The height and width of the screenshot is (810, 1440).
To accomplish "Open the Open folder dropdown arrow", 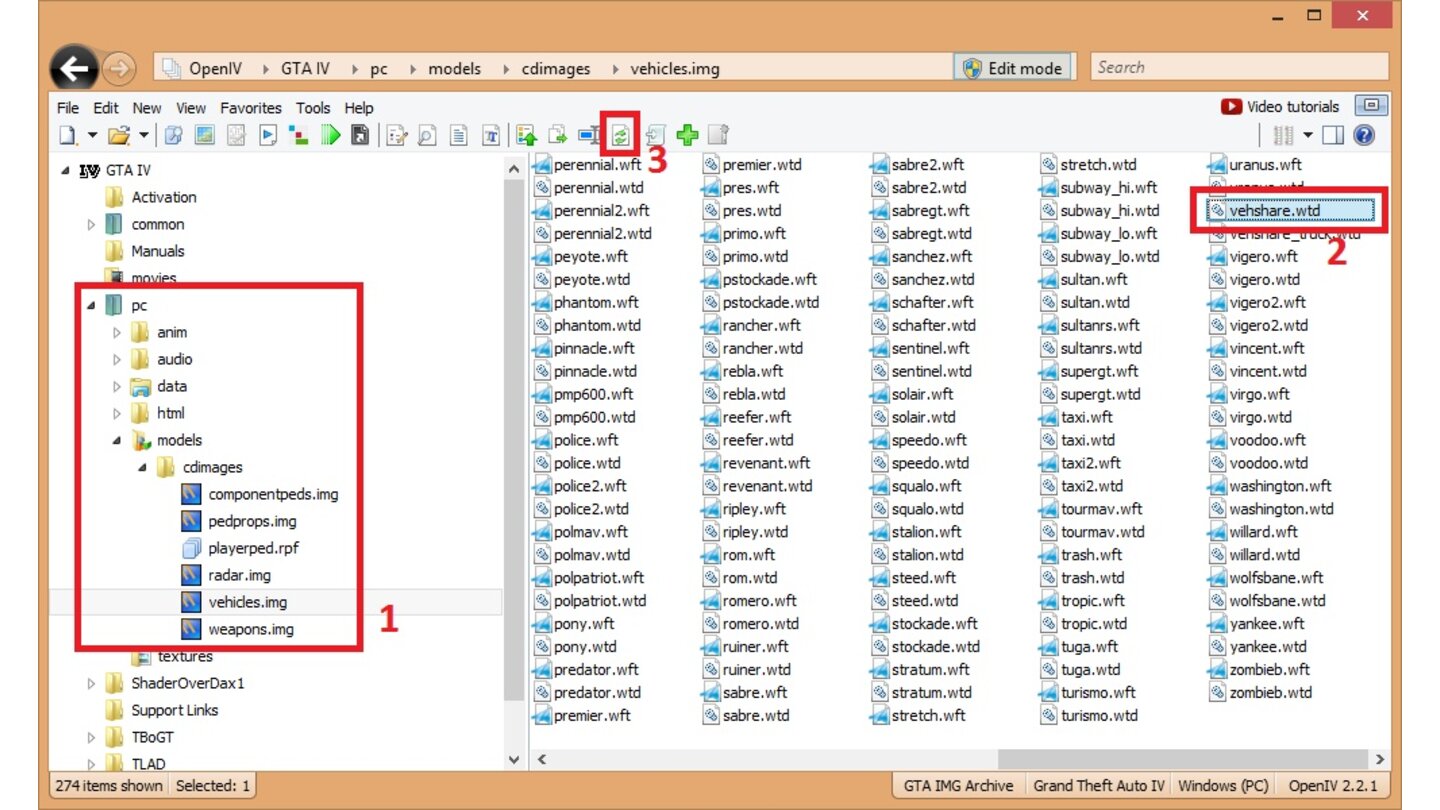I will tap(144, 135).
